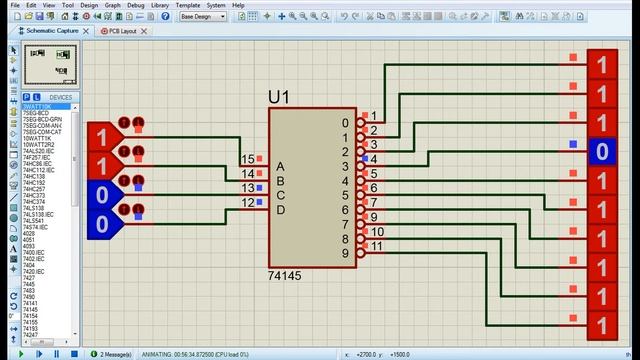Select the 2D Text 'A' tool
The height and width of the screenshot is (360, 640).
pyautogui.click(x=13, y=249)
